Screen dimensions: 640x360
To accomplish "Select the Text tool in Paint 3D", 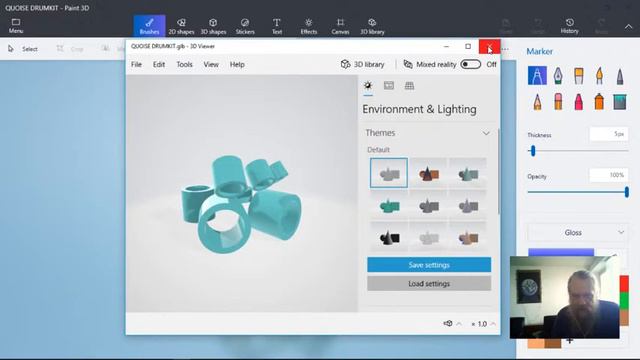I will (x=277, y=26).
